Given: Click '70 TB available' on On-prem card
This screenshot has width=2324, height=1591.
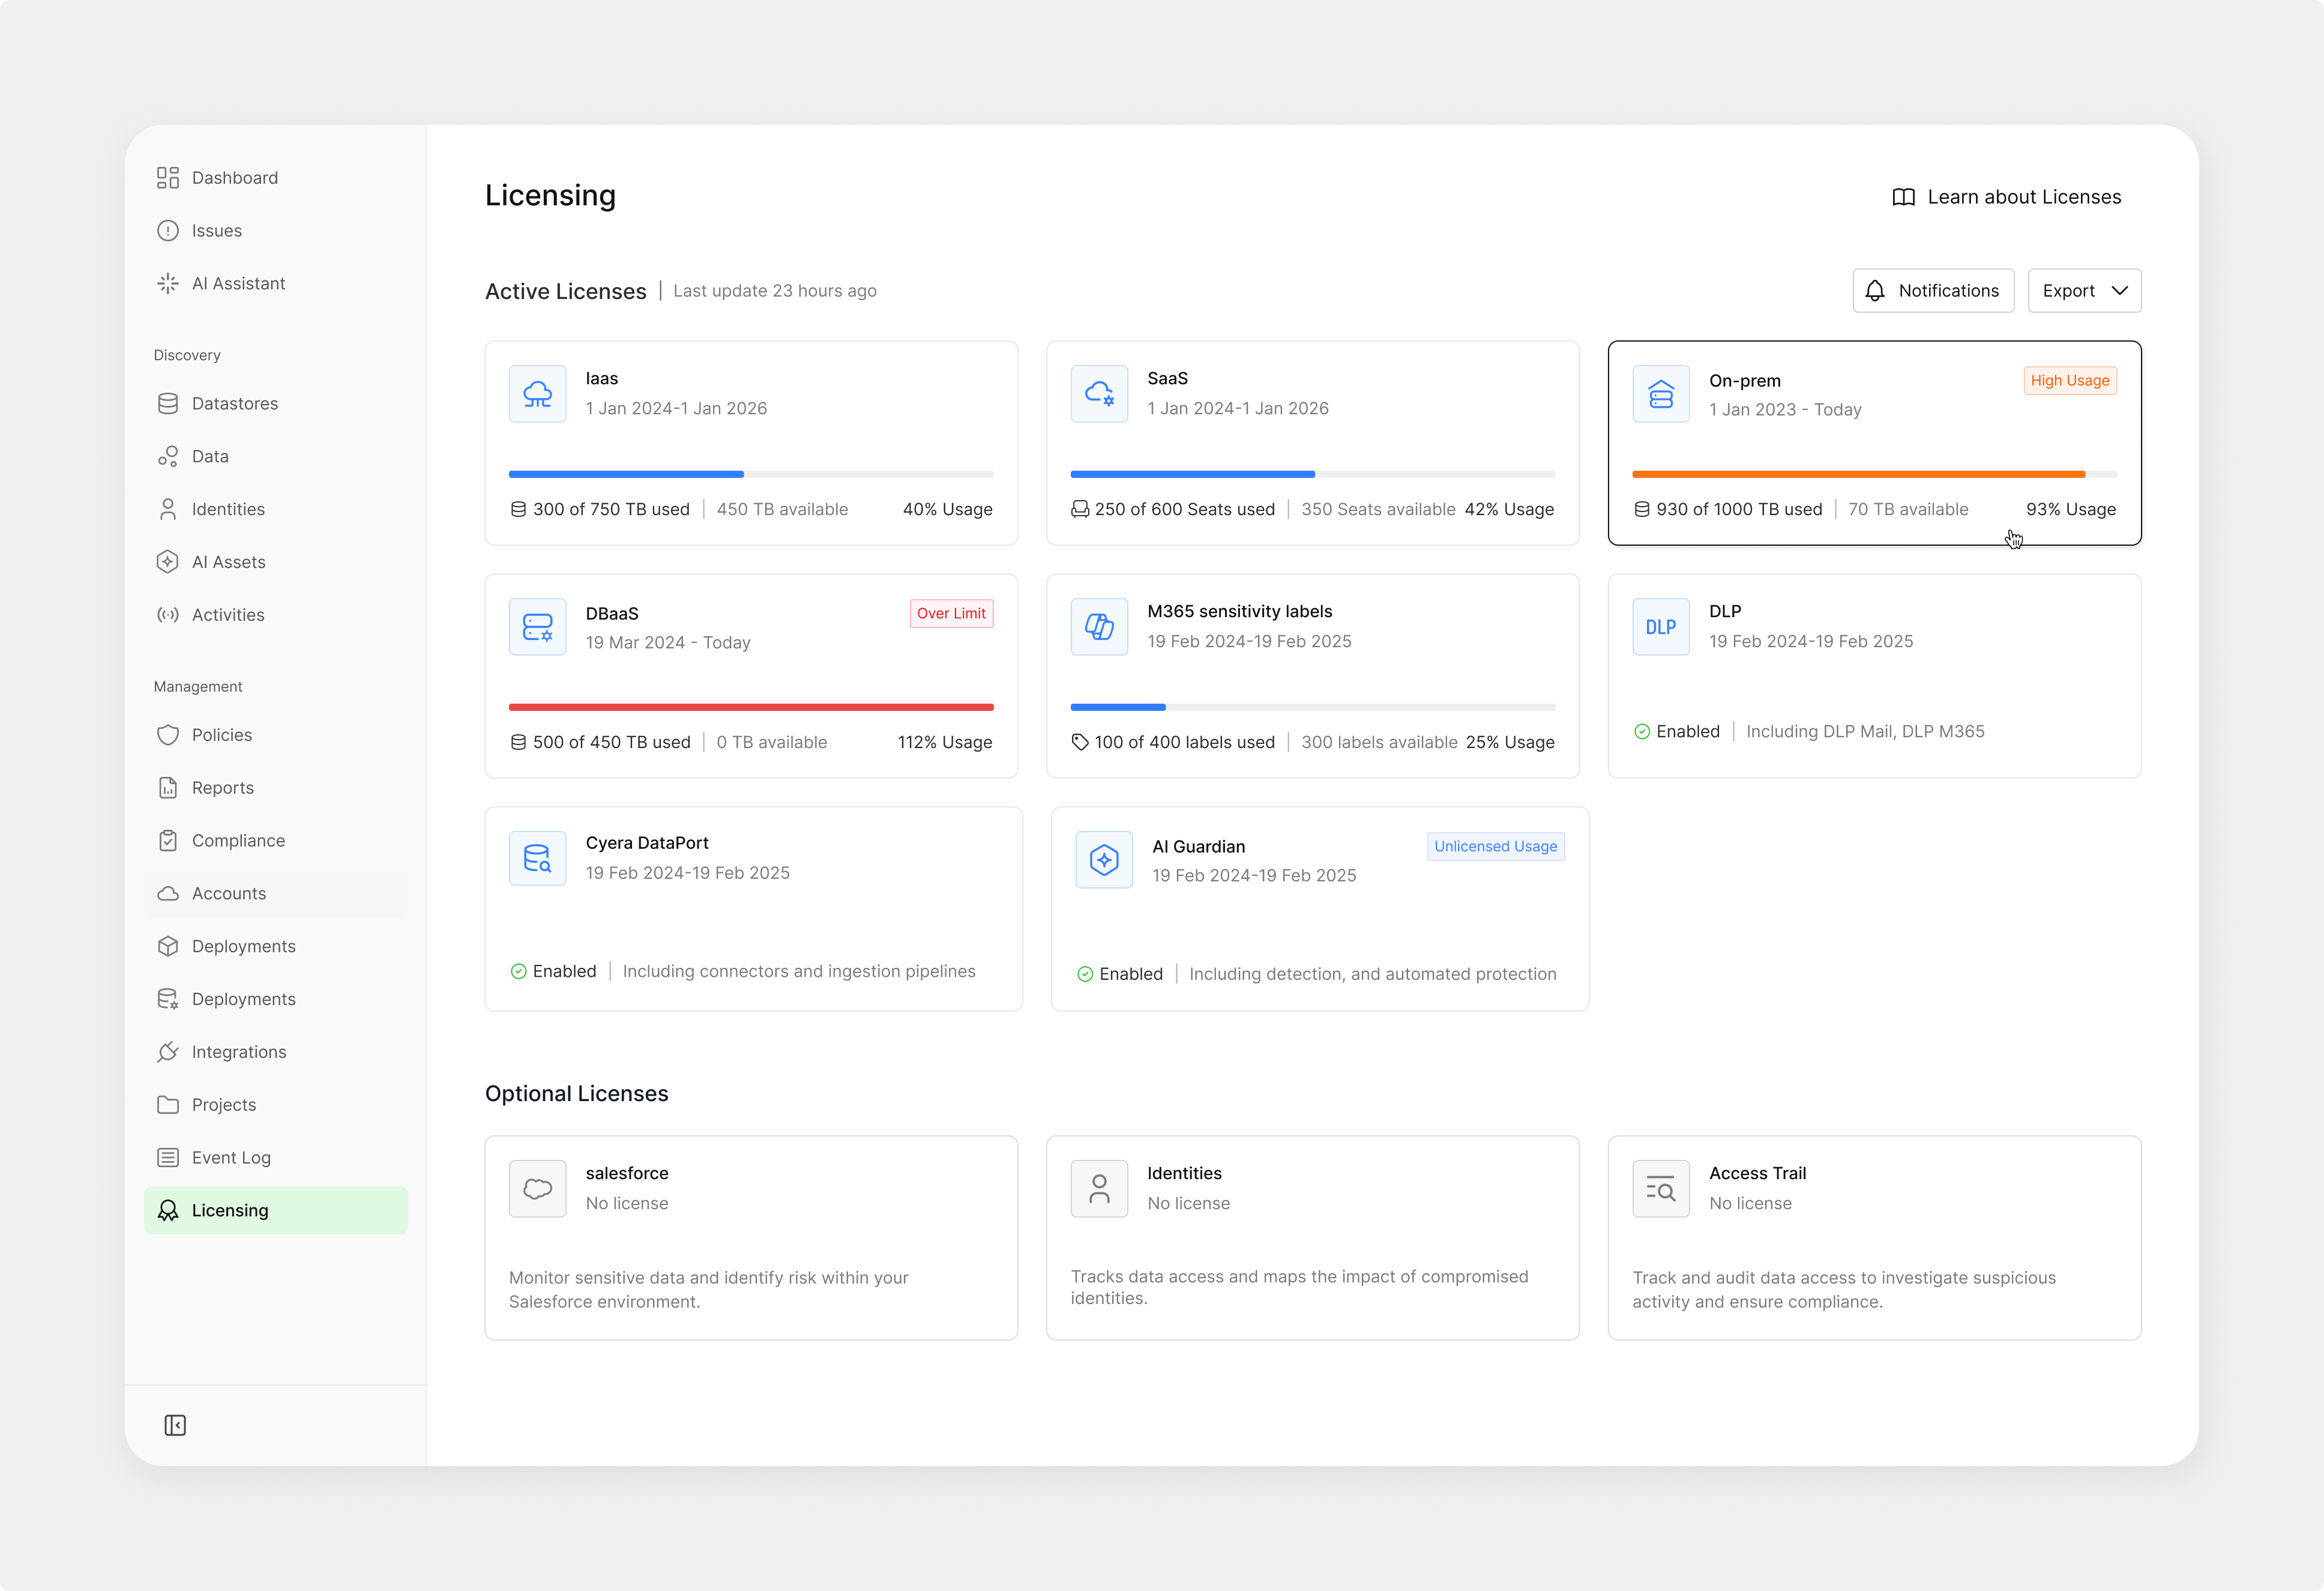Looking at the screenshot, I should (x=1907, y=510).
